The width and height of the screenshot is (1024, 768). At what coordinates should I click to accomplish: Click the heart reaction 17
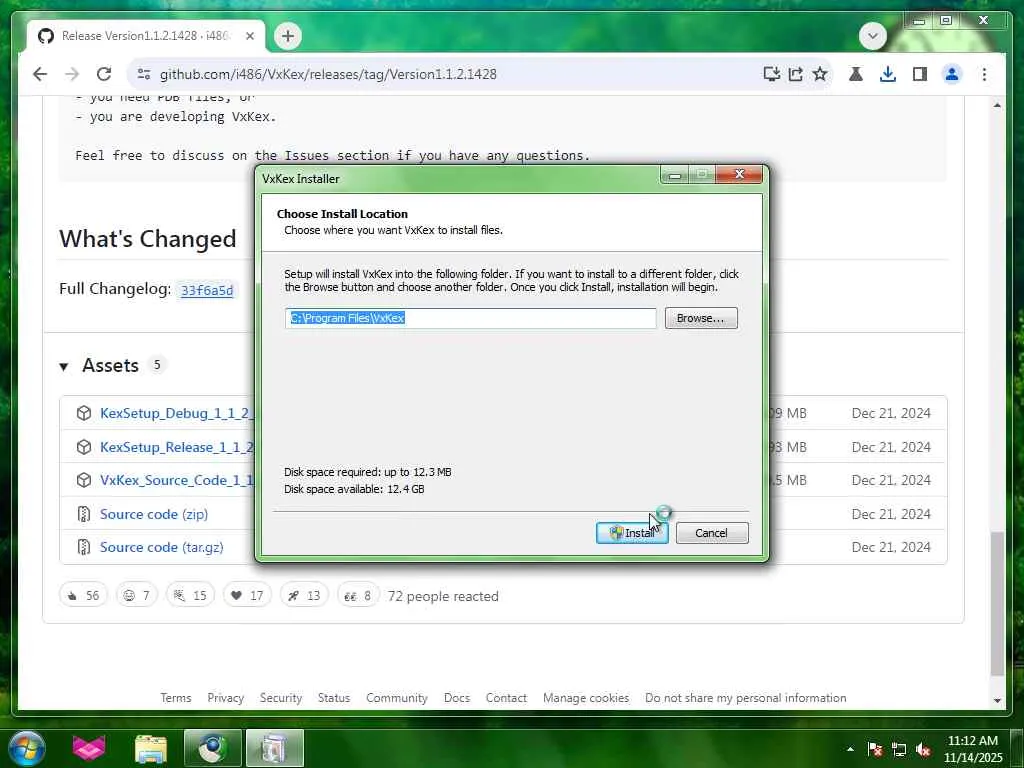(x=247, y=596)
